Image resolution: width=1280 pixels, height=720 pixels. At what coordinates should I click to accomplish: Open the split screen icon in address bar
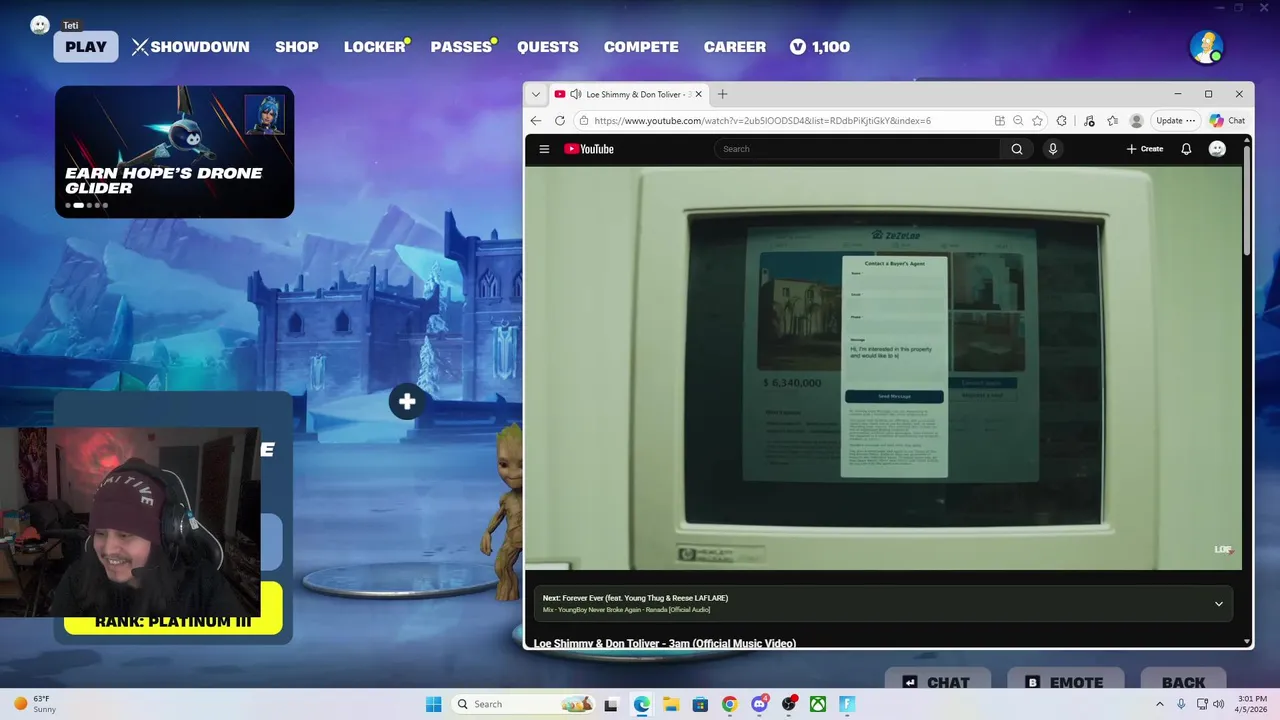[999, 121]
